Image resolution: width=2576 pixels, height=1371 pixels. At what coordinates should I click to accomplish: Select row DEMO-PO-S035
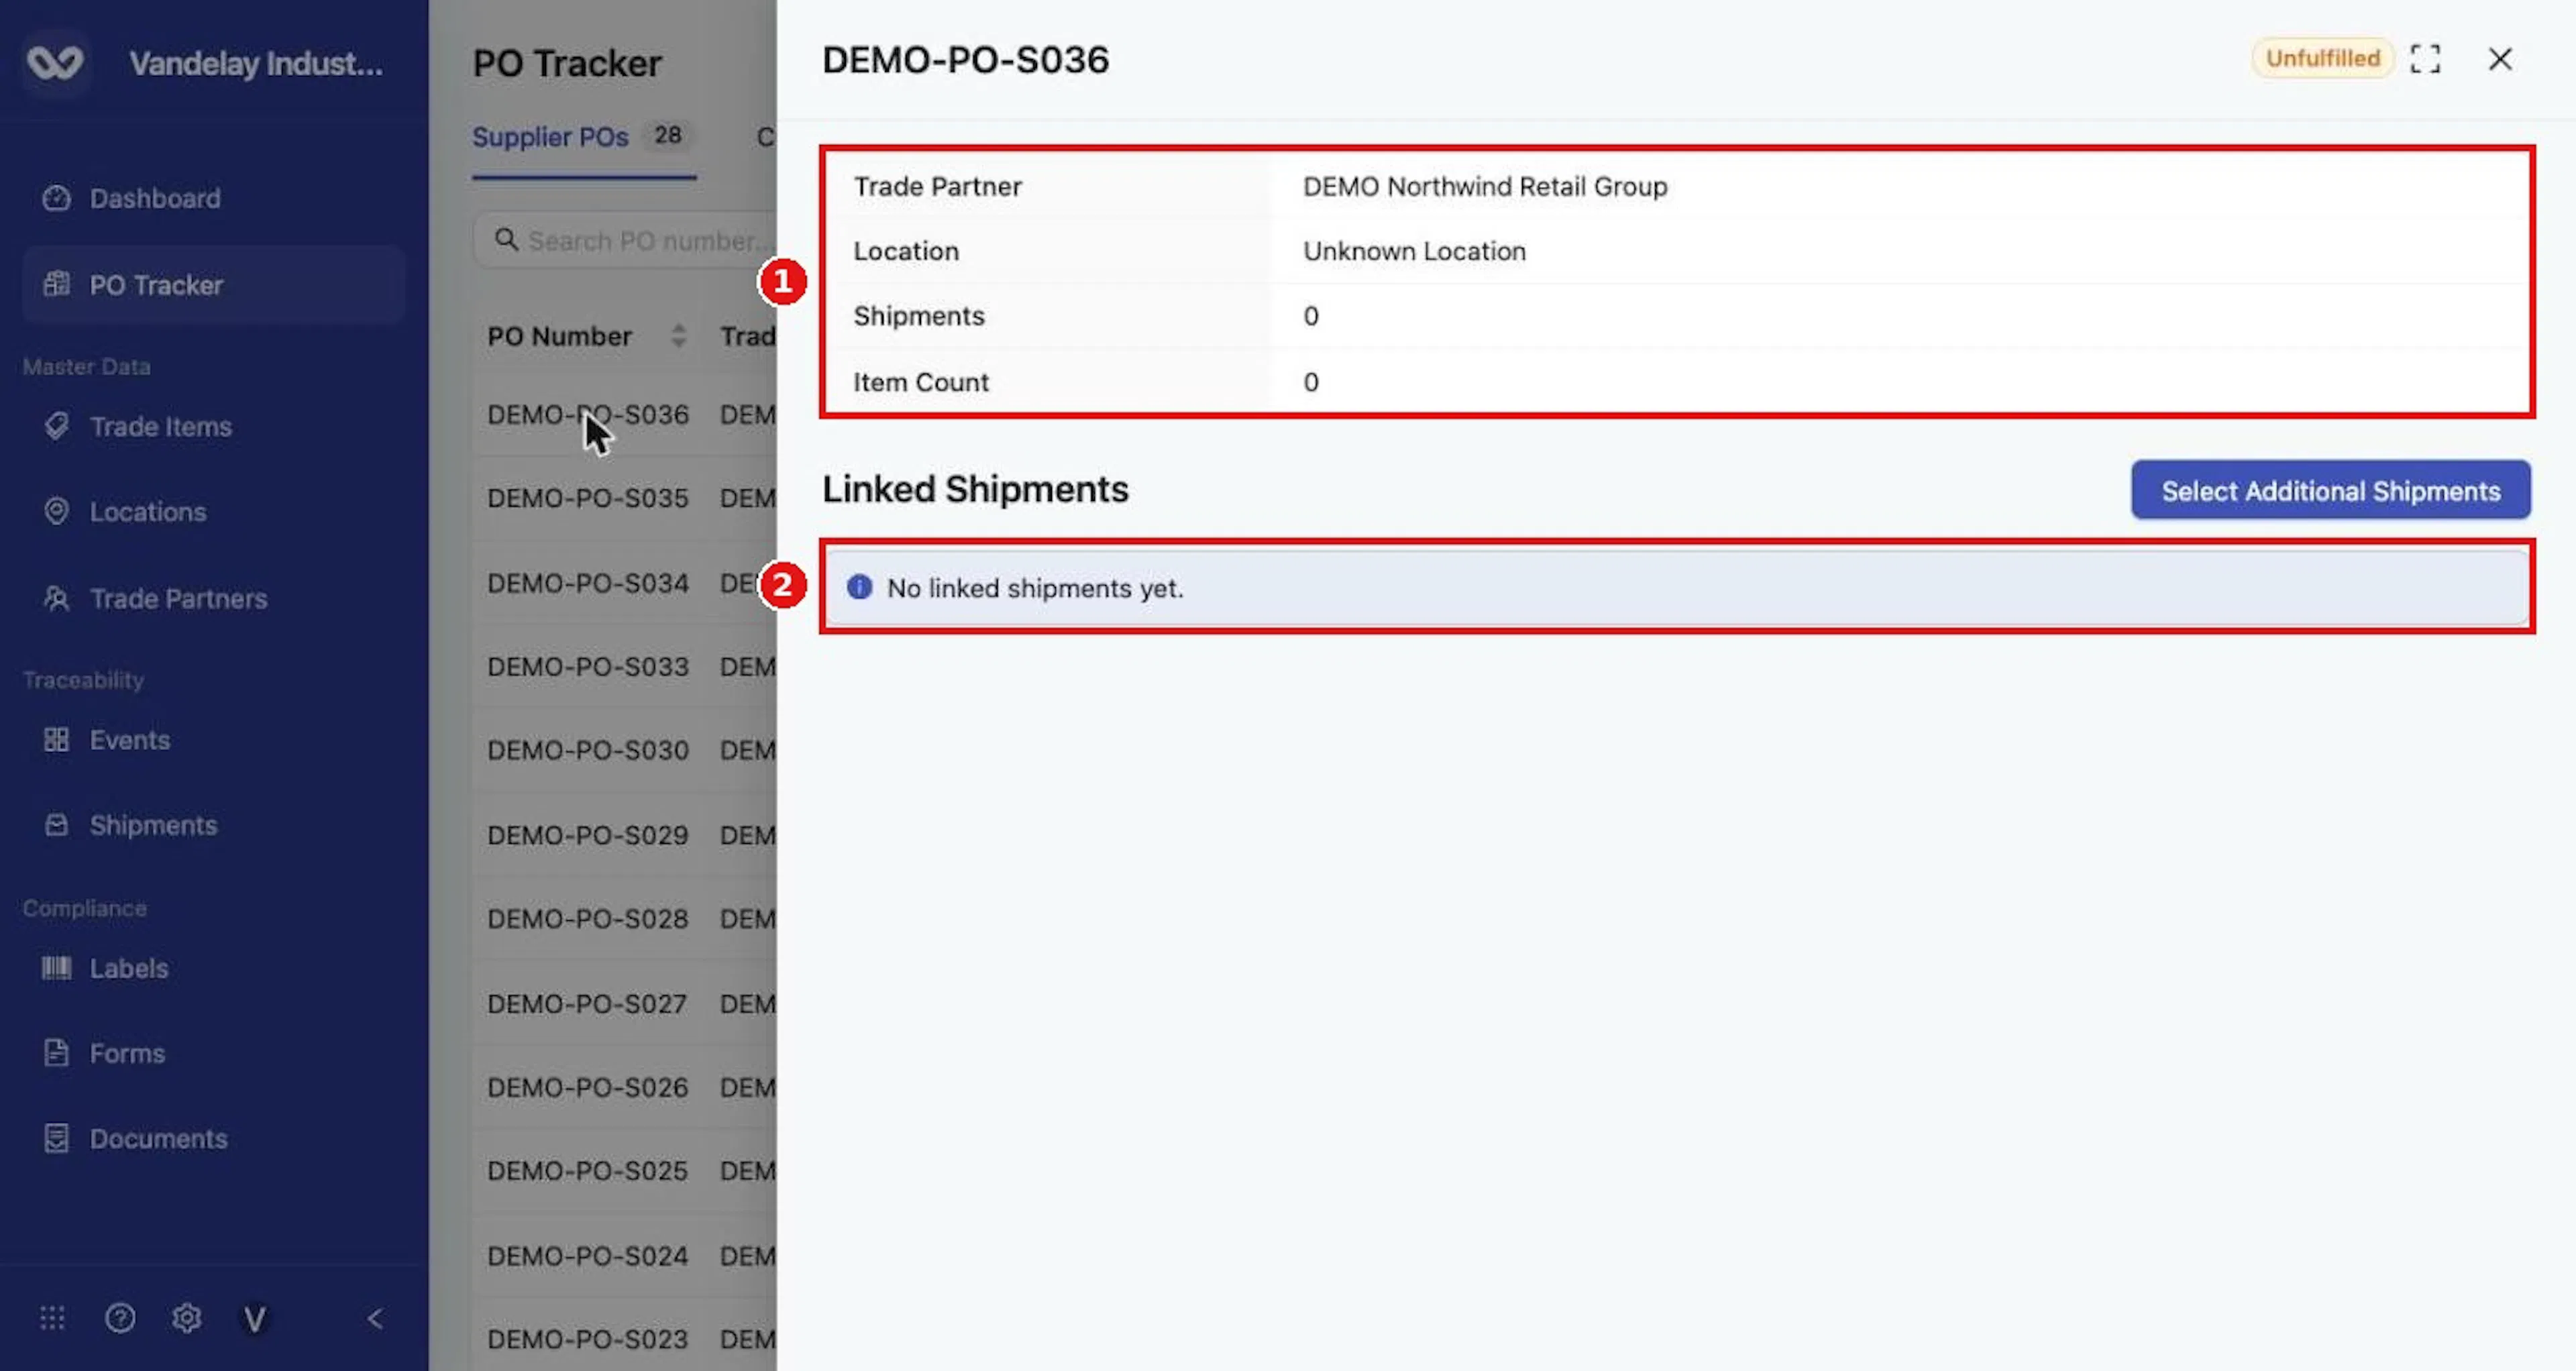tap(623, 498)
